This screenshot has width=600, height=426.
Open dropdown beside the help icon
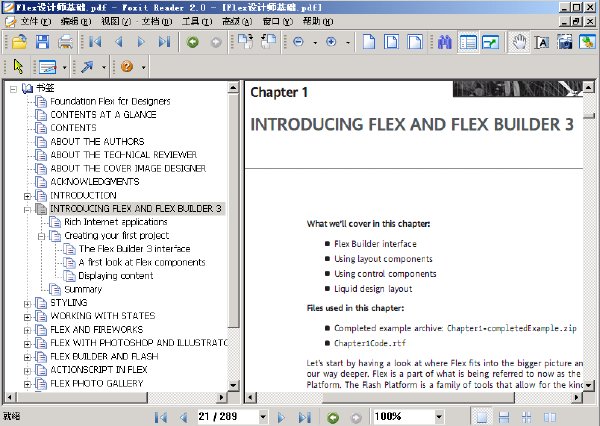tap(143, 67)
